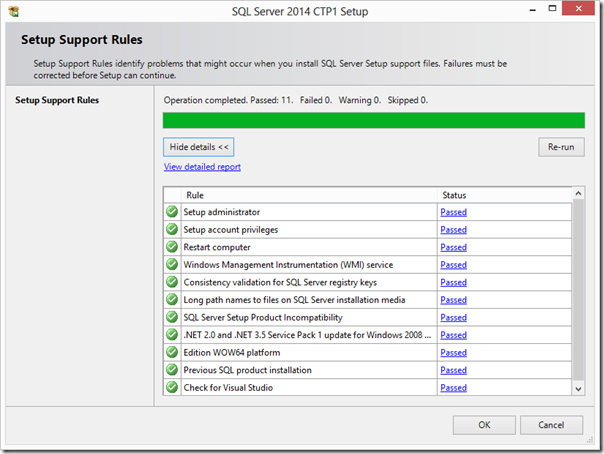
Task: Select Previous SQL product installation rule text
Action: click(x=247, y=370)
